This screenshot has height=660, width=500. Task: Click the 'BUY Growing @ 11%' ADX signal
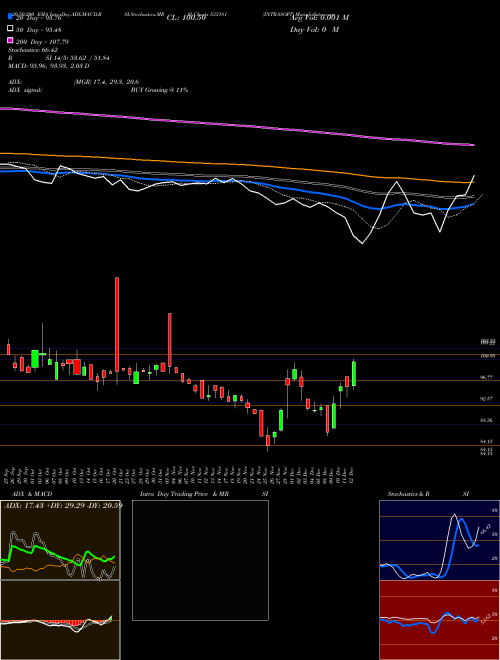159,90
